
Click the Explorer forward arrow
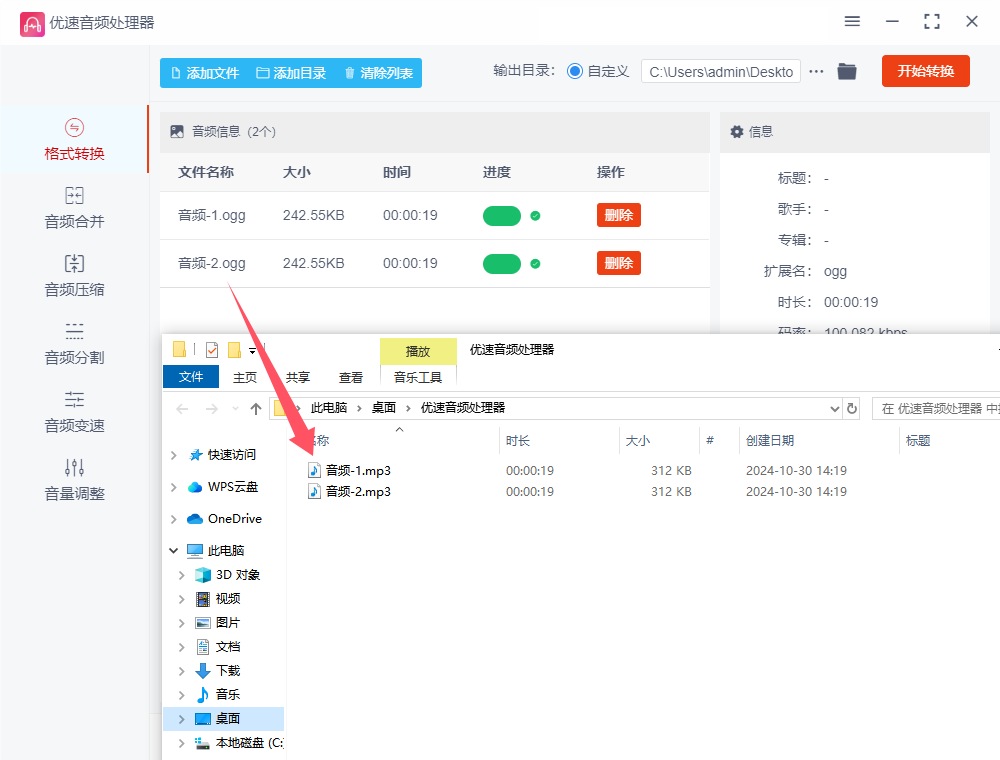(212, 409)
